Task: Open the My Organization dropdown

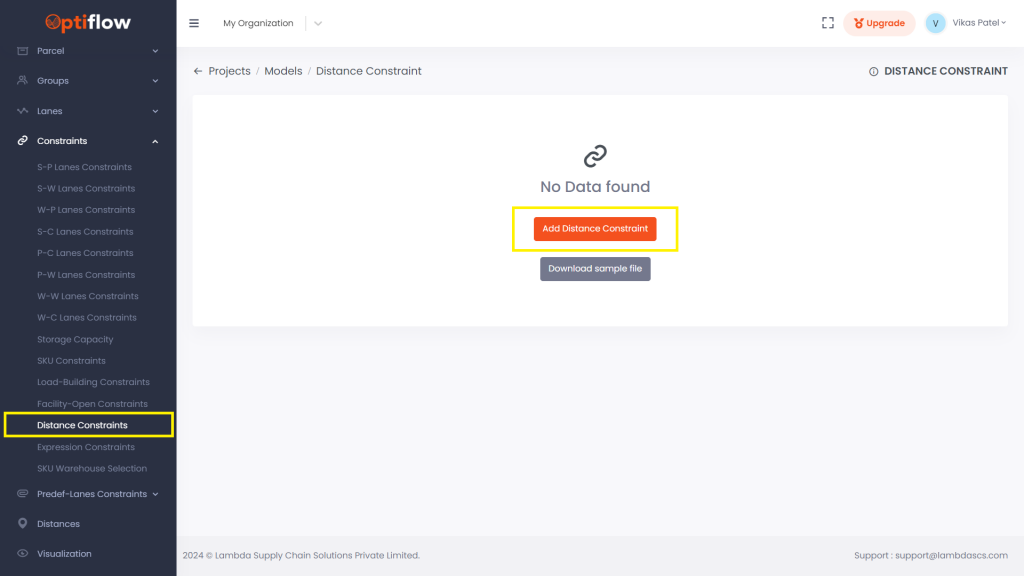Action: click(x=318, y=23)
